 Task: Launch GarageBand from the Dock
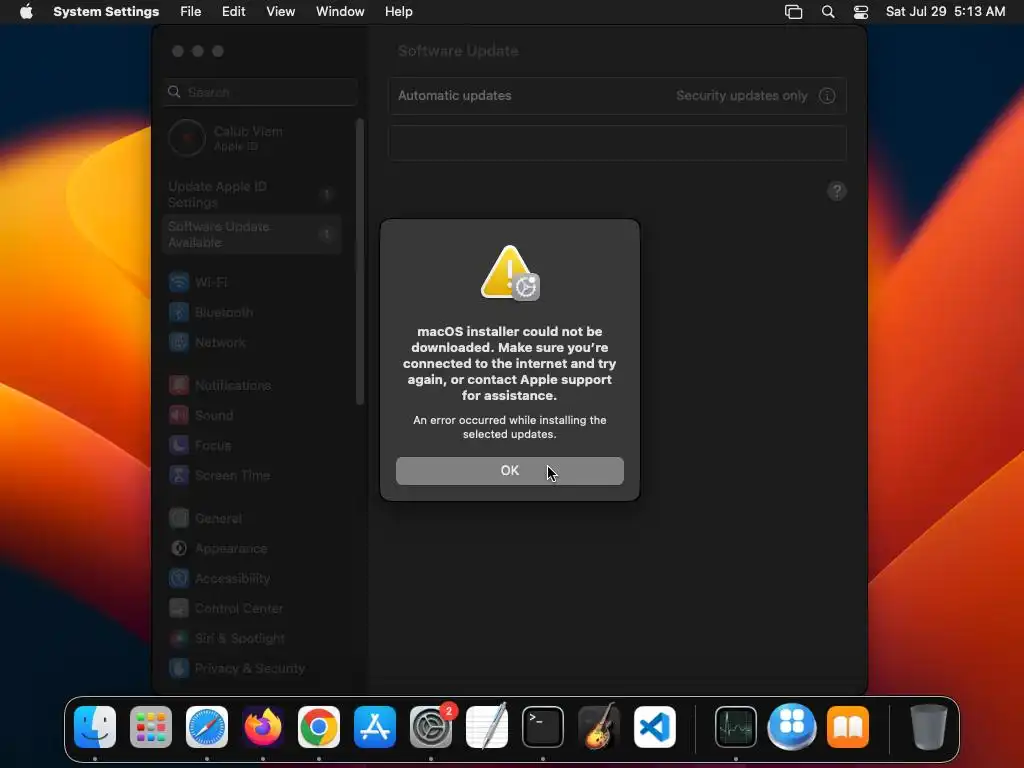tap(599, 727)
